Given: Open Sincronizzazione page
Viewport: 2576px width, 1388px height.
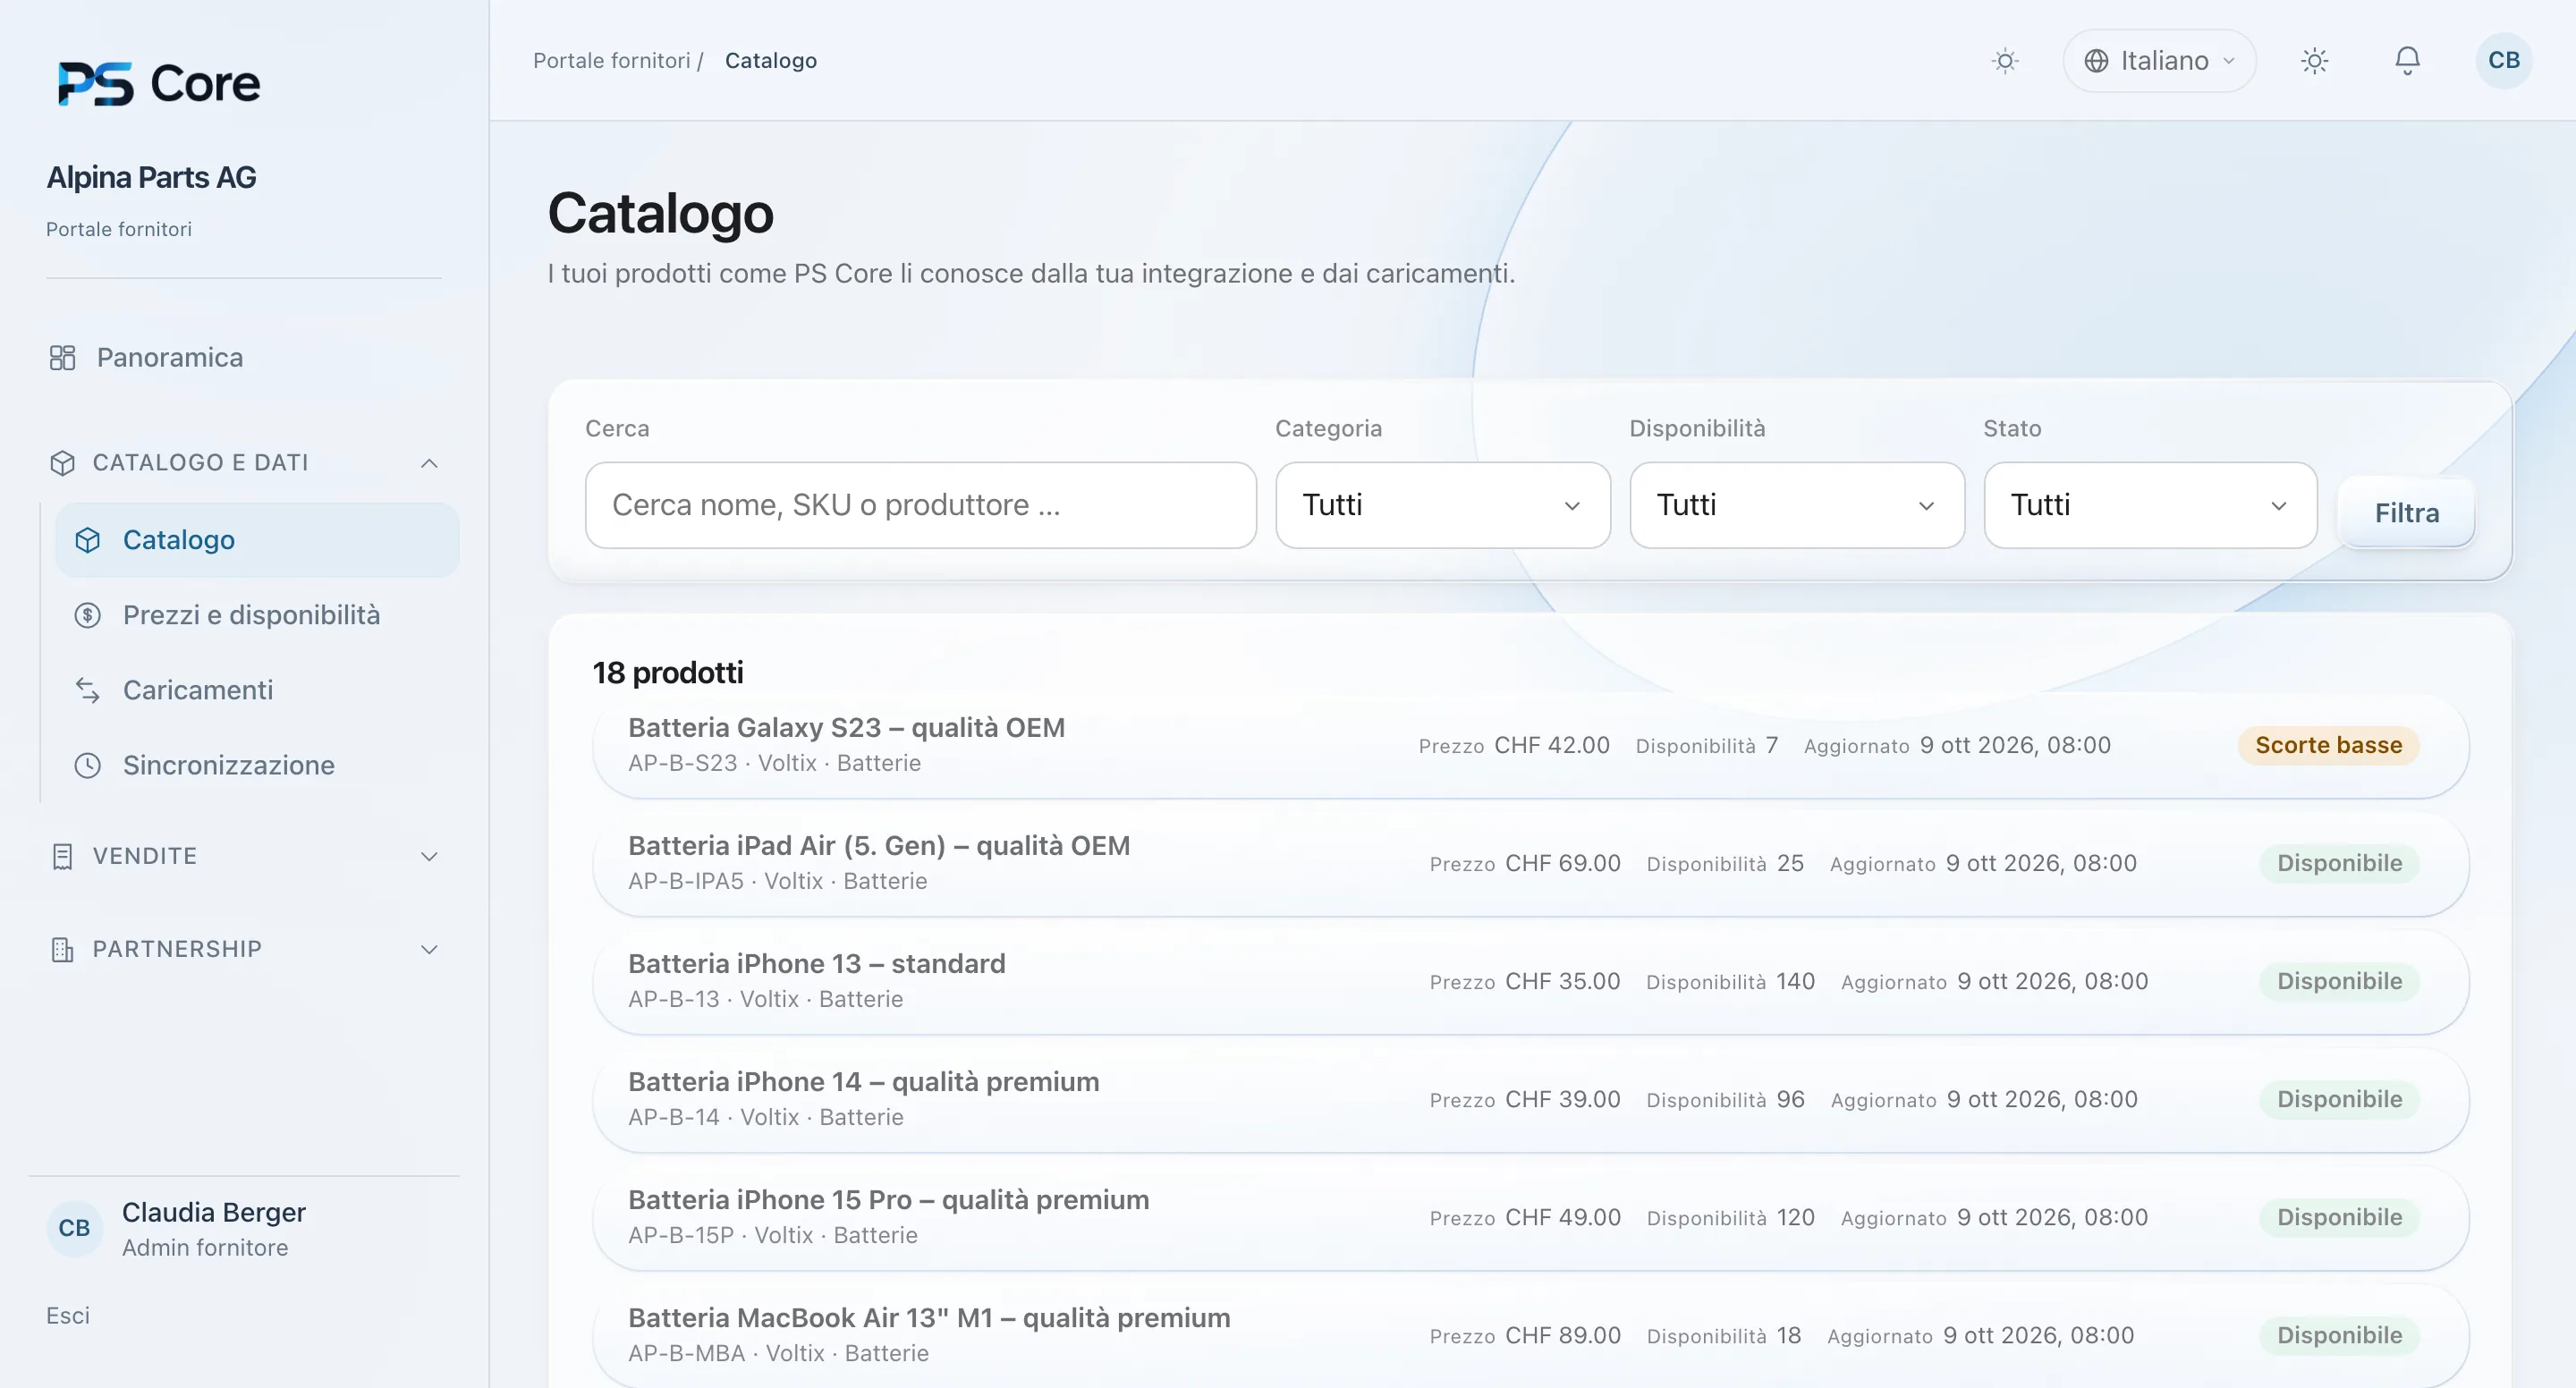Looking at the screenshot, I should point(257,765).
